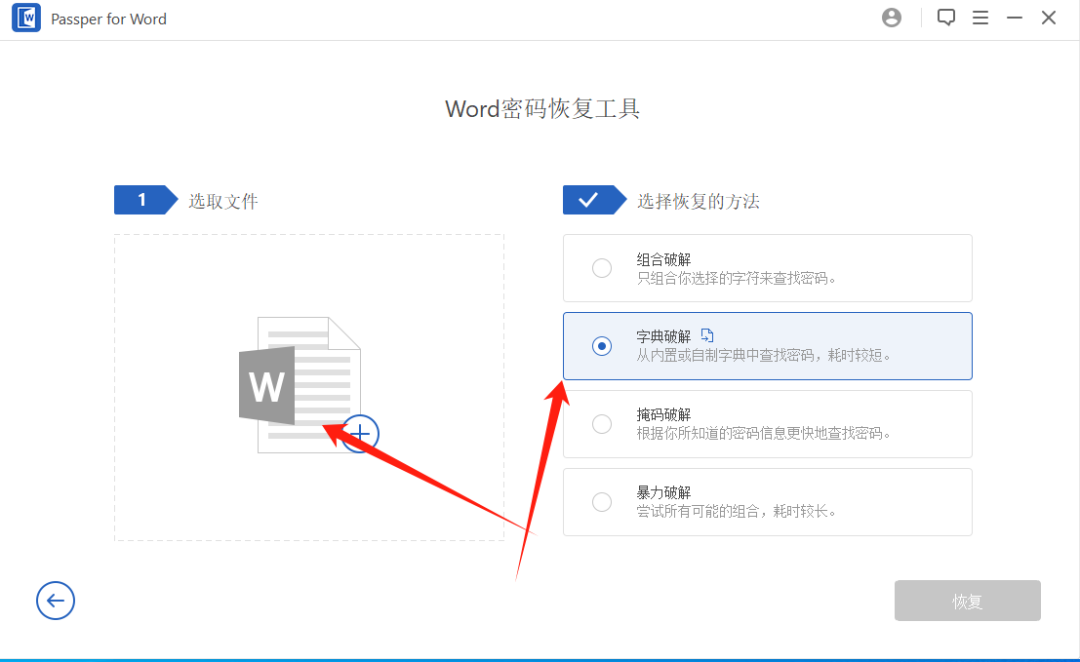Go back using the circular arrow button

coord(55,600)
